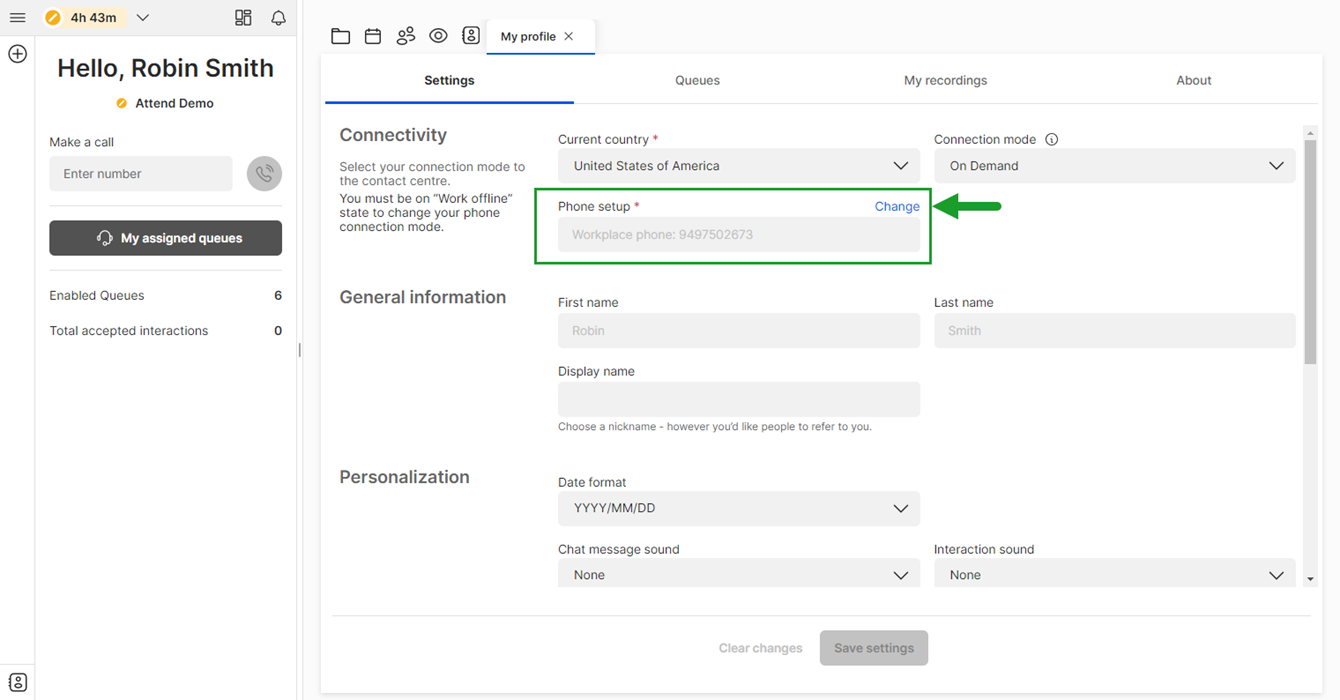Click the First name field
This screenshot has width=1340, height=700.
(739, 331)
